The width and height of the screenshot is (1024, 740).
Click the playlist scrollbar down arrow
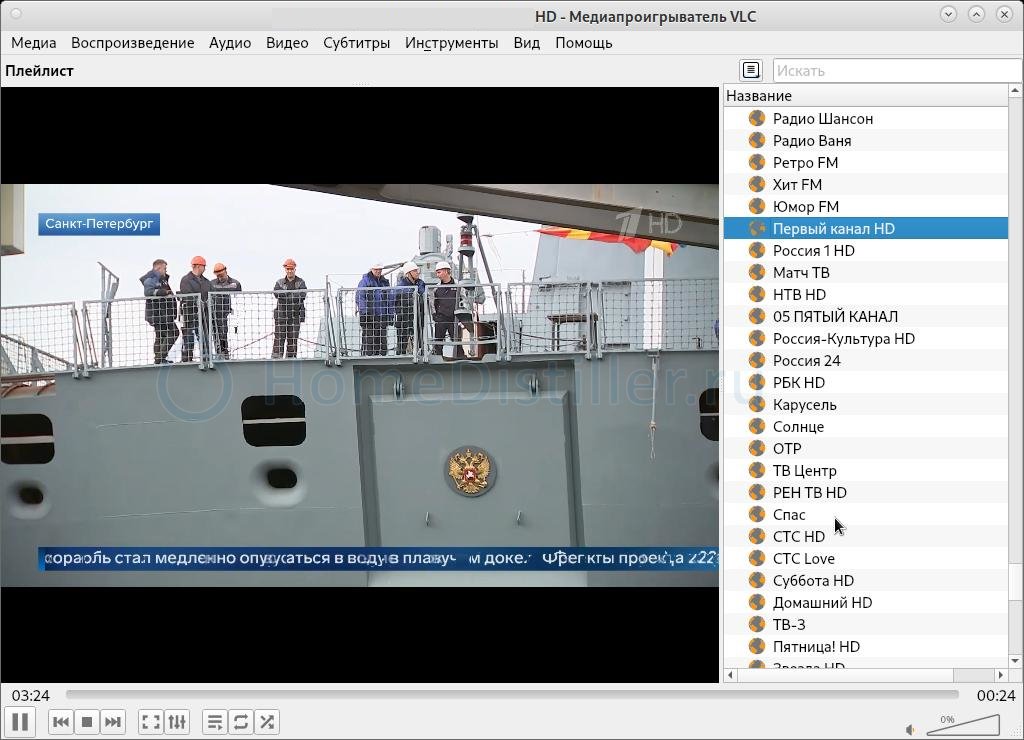pyautogui.click(x=1016, y=661)
